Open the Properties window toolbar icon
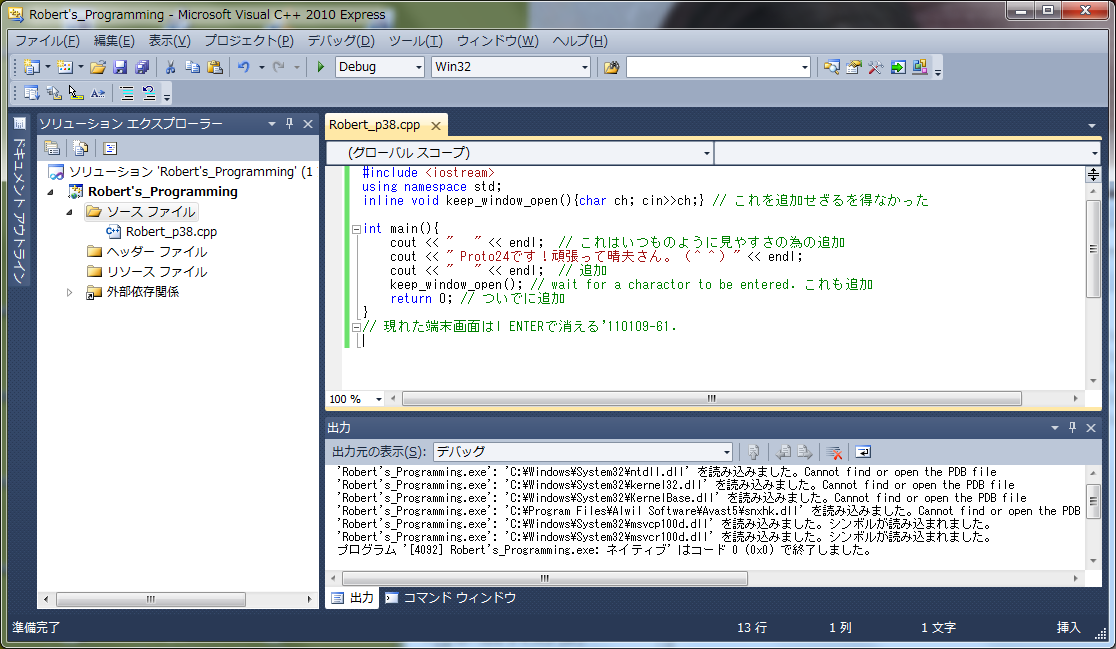 point(853,67)
